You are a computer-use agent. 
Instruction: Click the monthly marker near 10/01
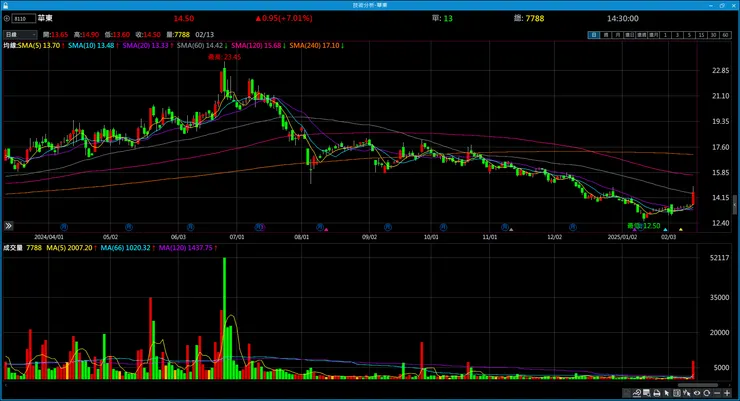443,227
